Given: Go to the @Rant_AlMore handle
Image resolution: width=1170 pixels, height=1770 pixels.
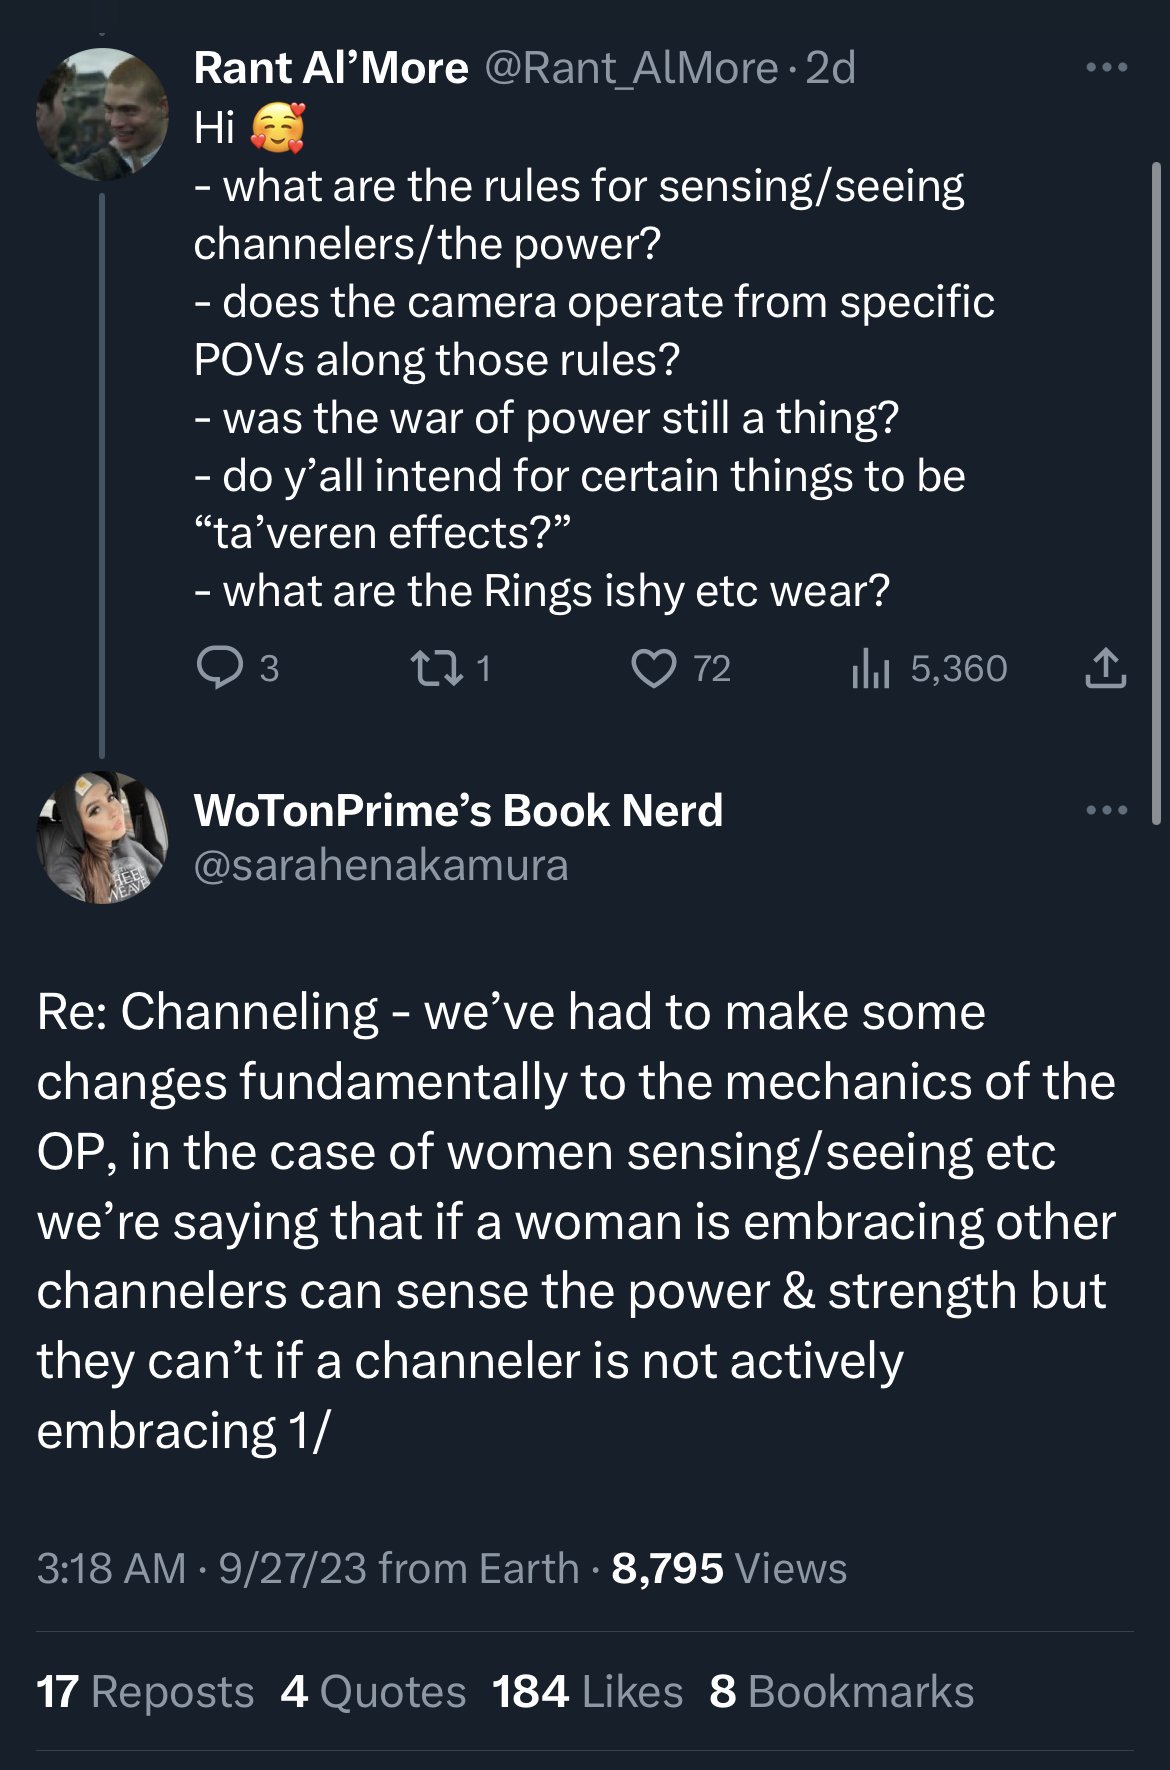Looking at the screenshot, I should pyautogui.click(x=631, y=68).
